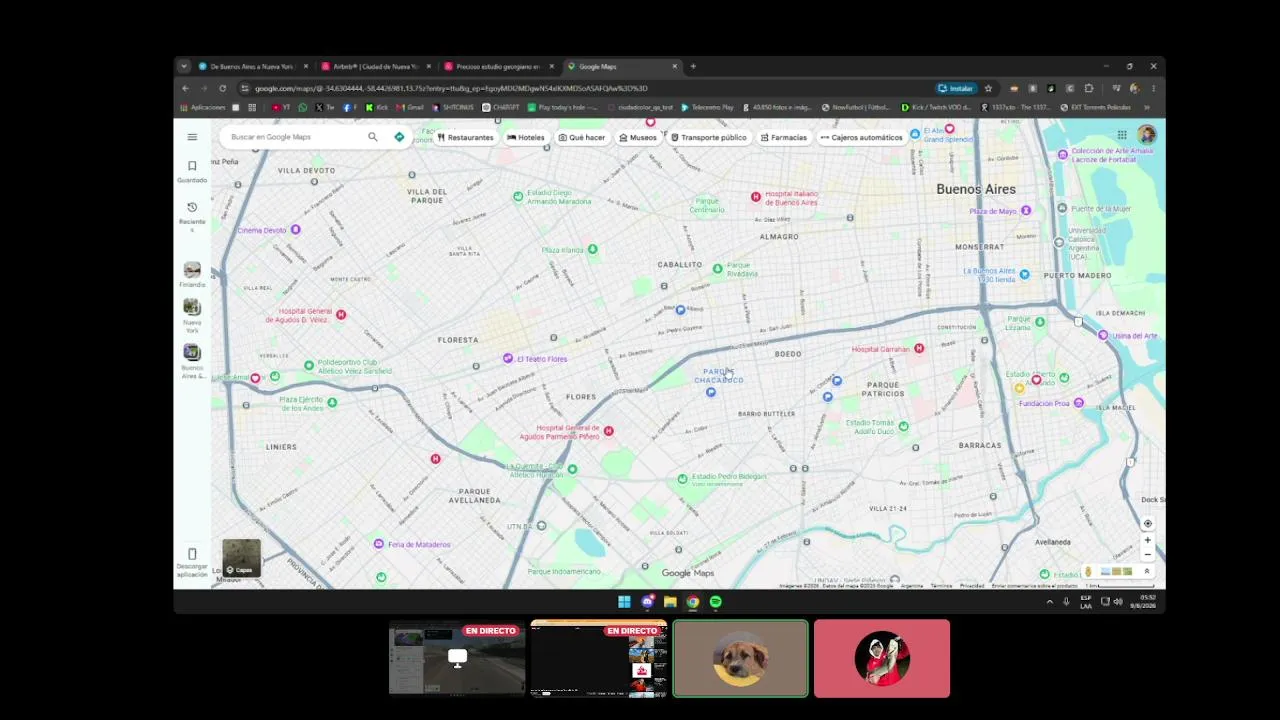Select the red avatar participant tile
This screenshot has width=1280, height=720.
(x=882, y=658)
